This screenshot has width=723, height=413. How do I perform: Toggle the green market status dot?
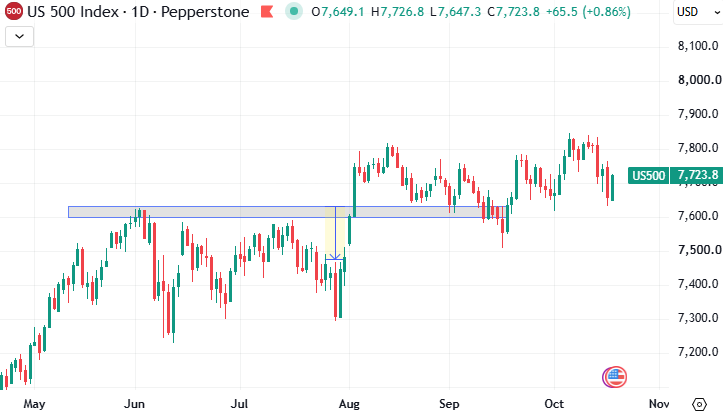point(294,11)
